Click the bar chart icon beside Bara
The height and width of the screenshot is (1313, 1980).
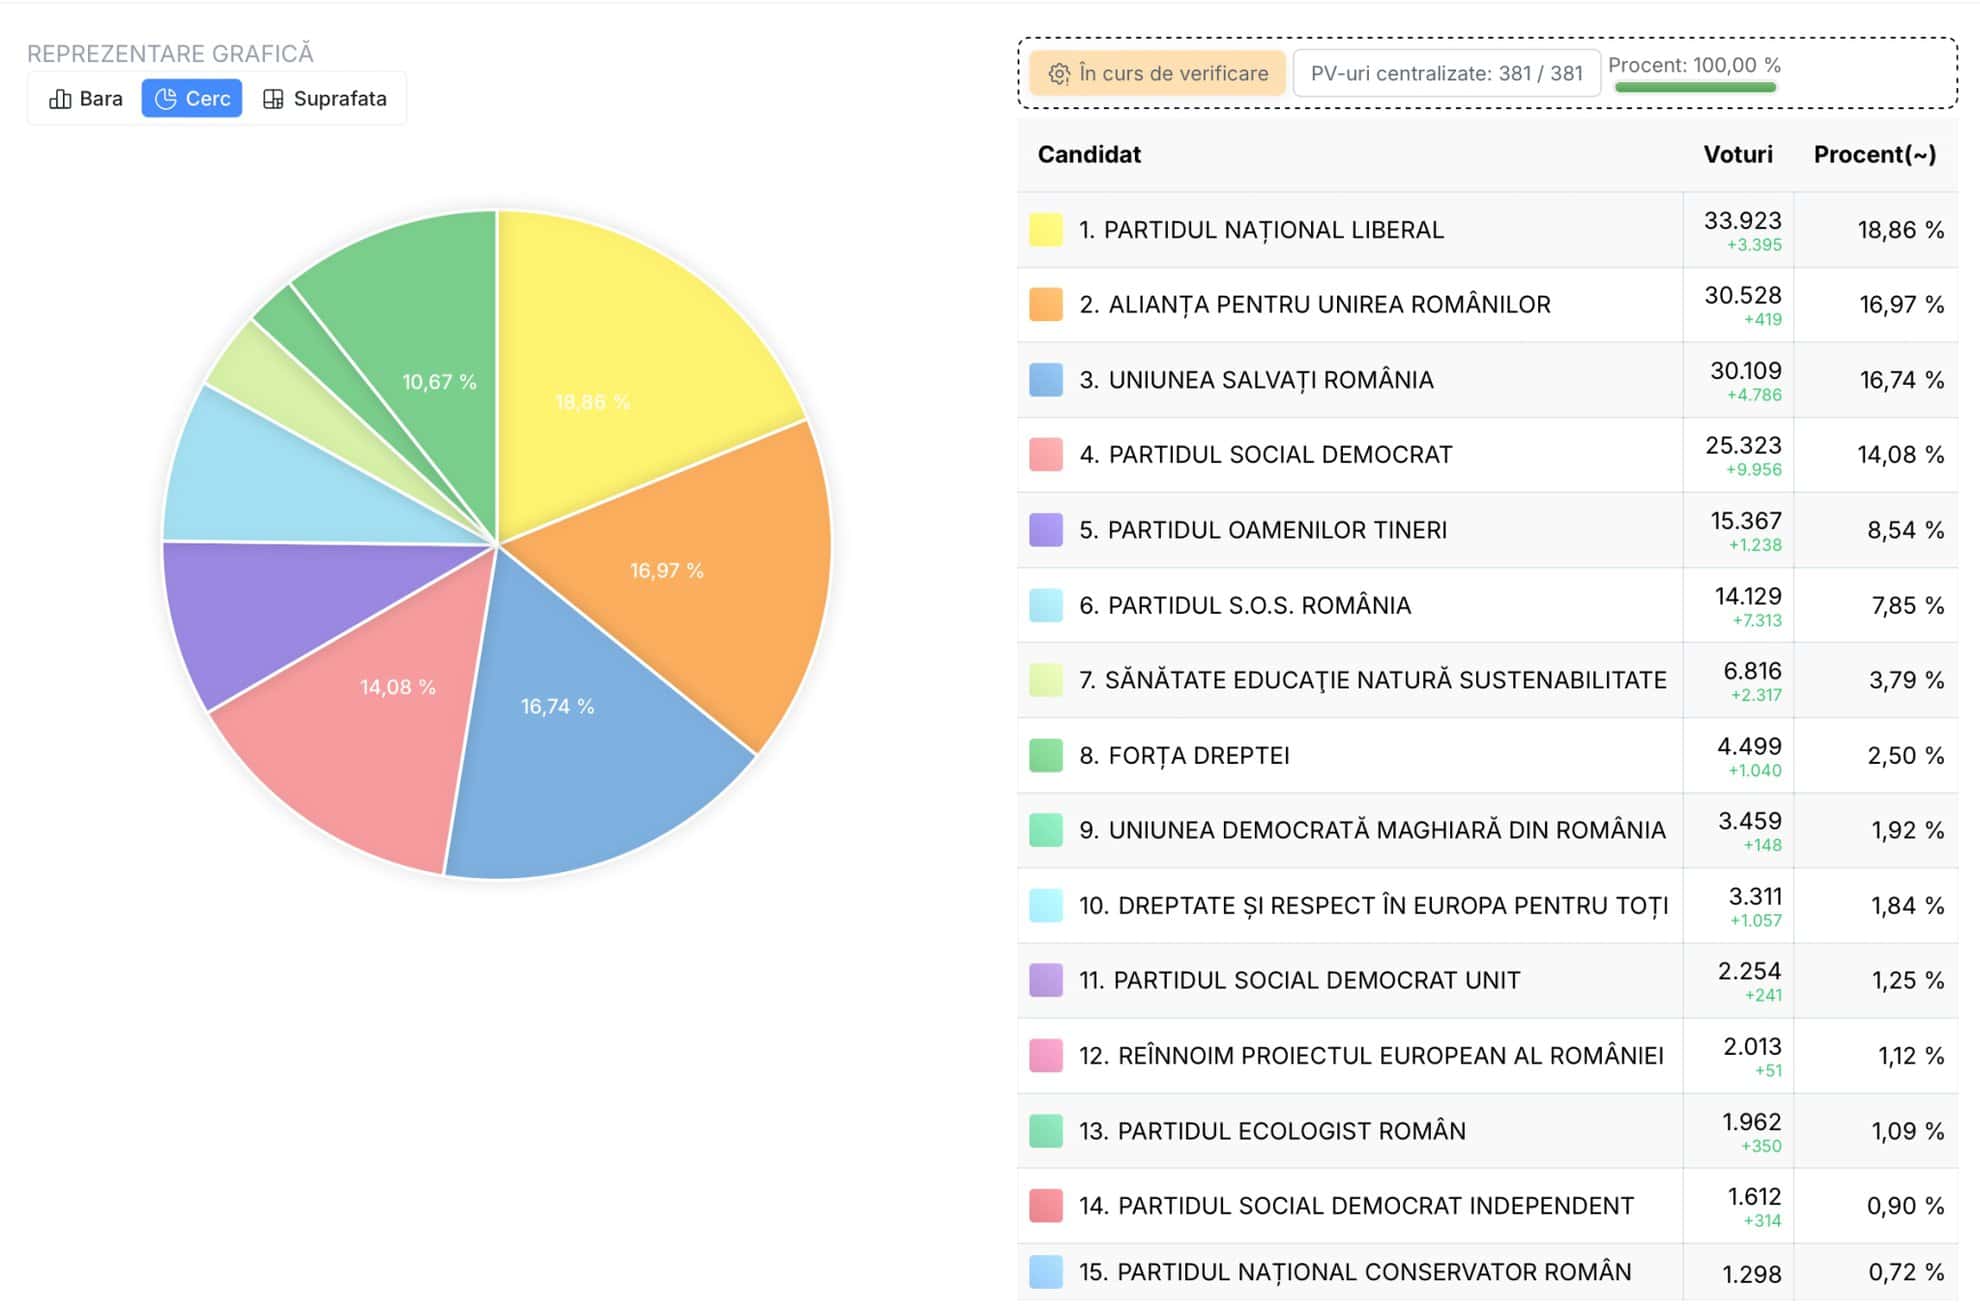pos(60,99)
